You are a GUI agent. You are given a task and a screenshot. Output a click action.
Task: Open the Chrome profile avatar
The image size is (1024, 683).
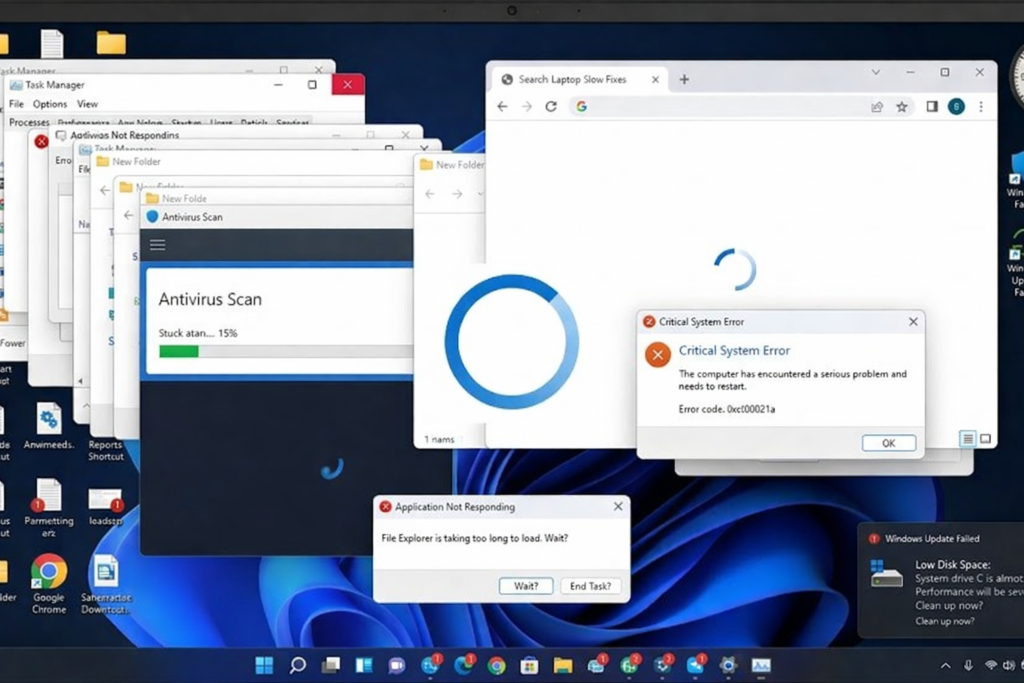pyautogui.click(x=956, y=107)
